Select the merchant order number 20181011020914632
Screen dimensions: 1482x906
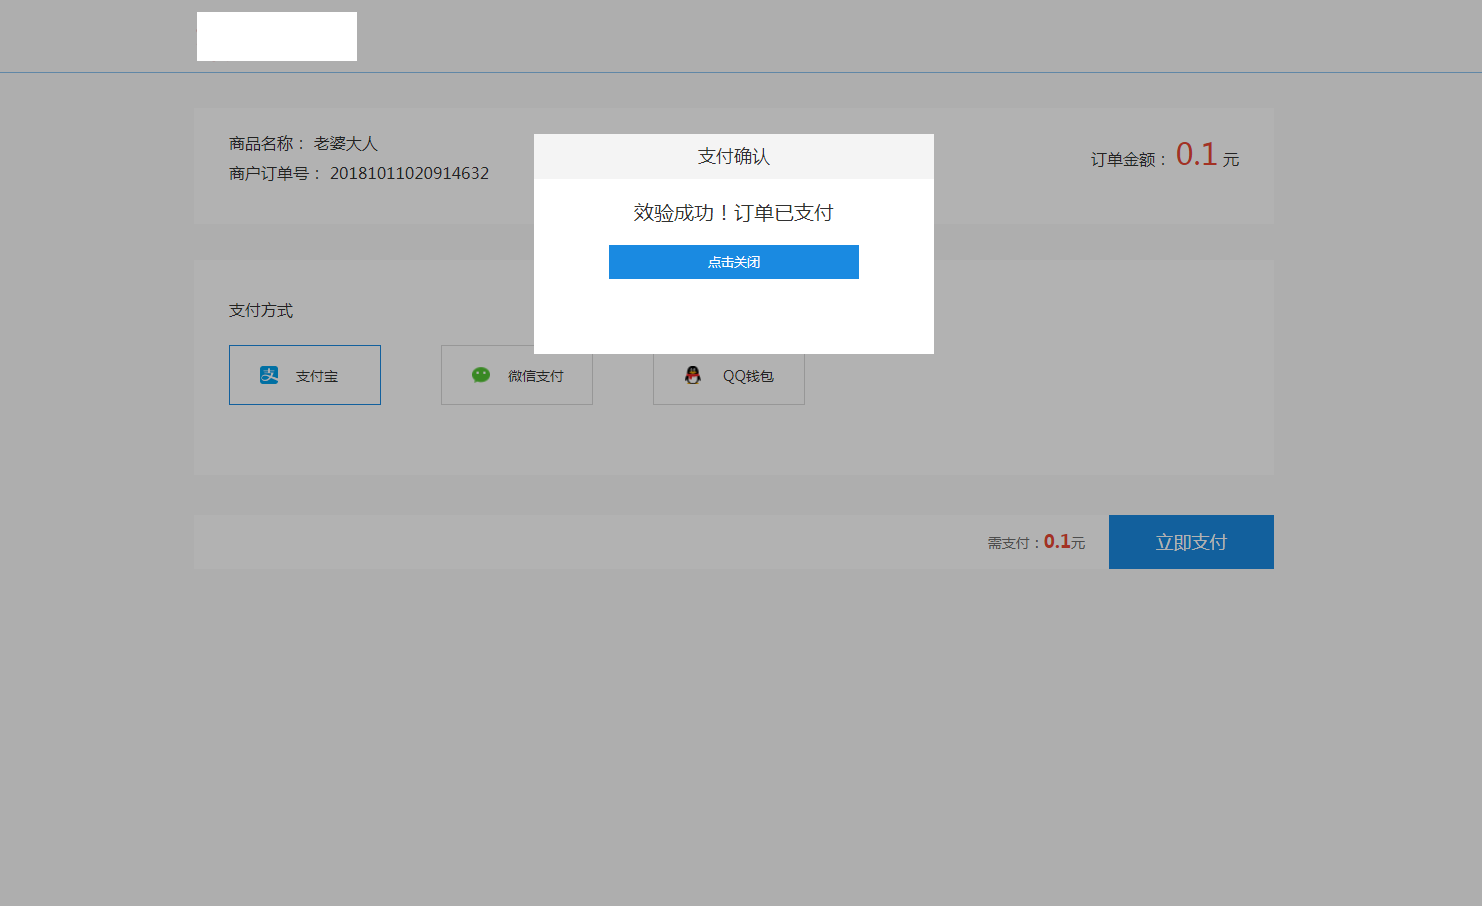[x=409, y=172]
